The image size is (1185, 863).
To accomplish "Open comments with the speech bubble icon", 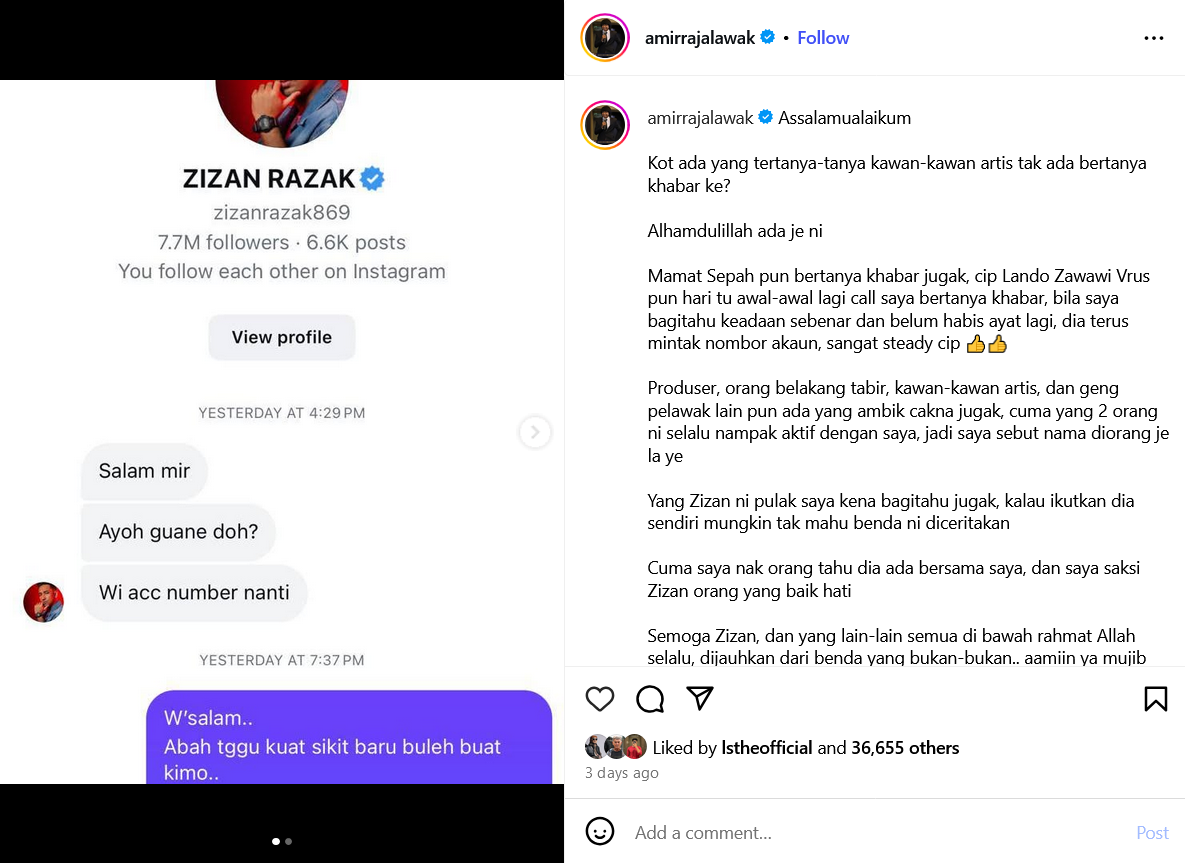I will coord(650,699).
